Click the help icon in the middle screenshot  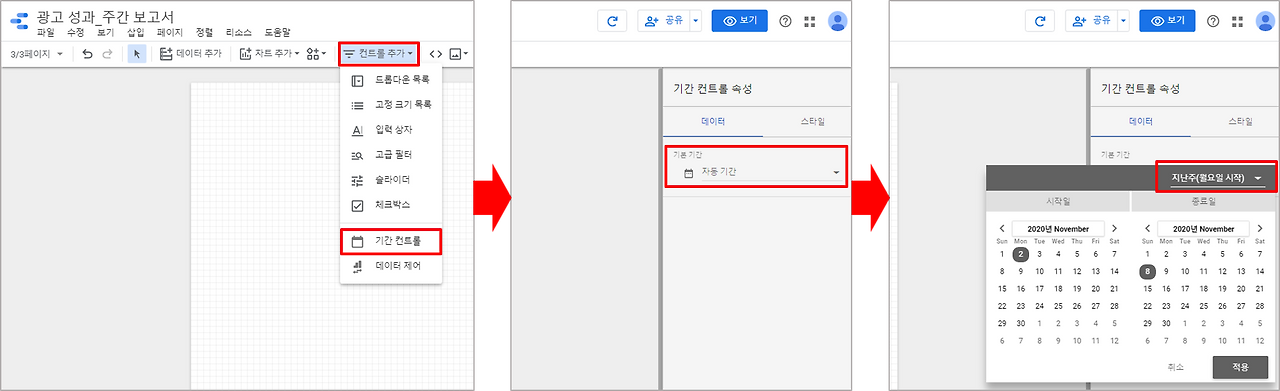[785, 21]
